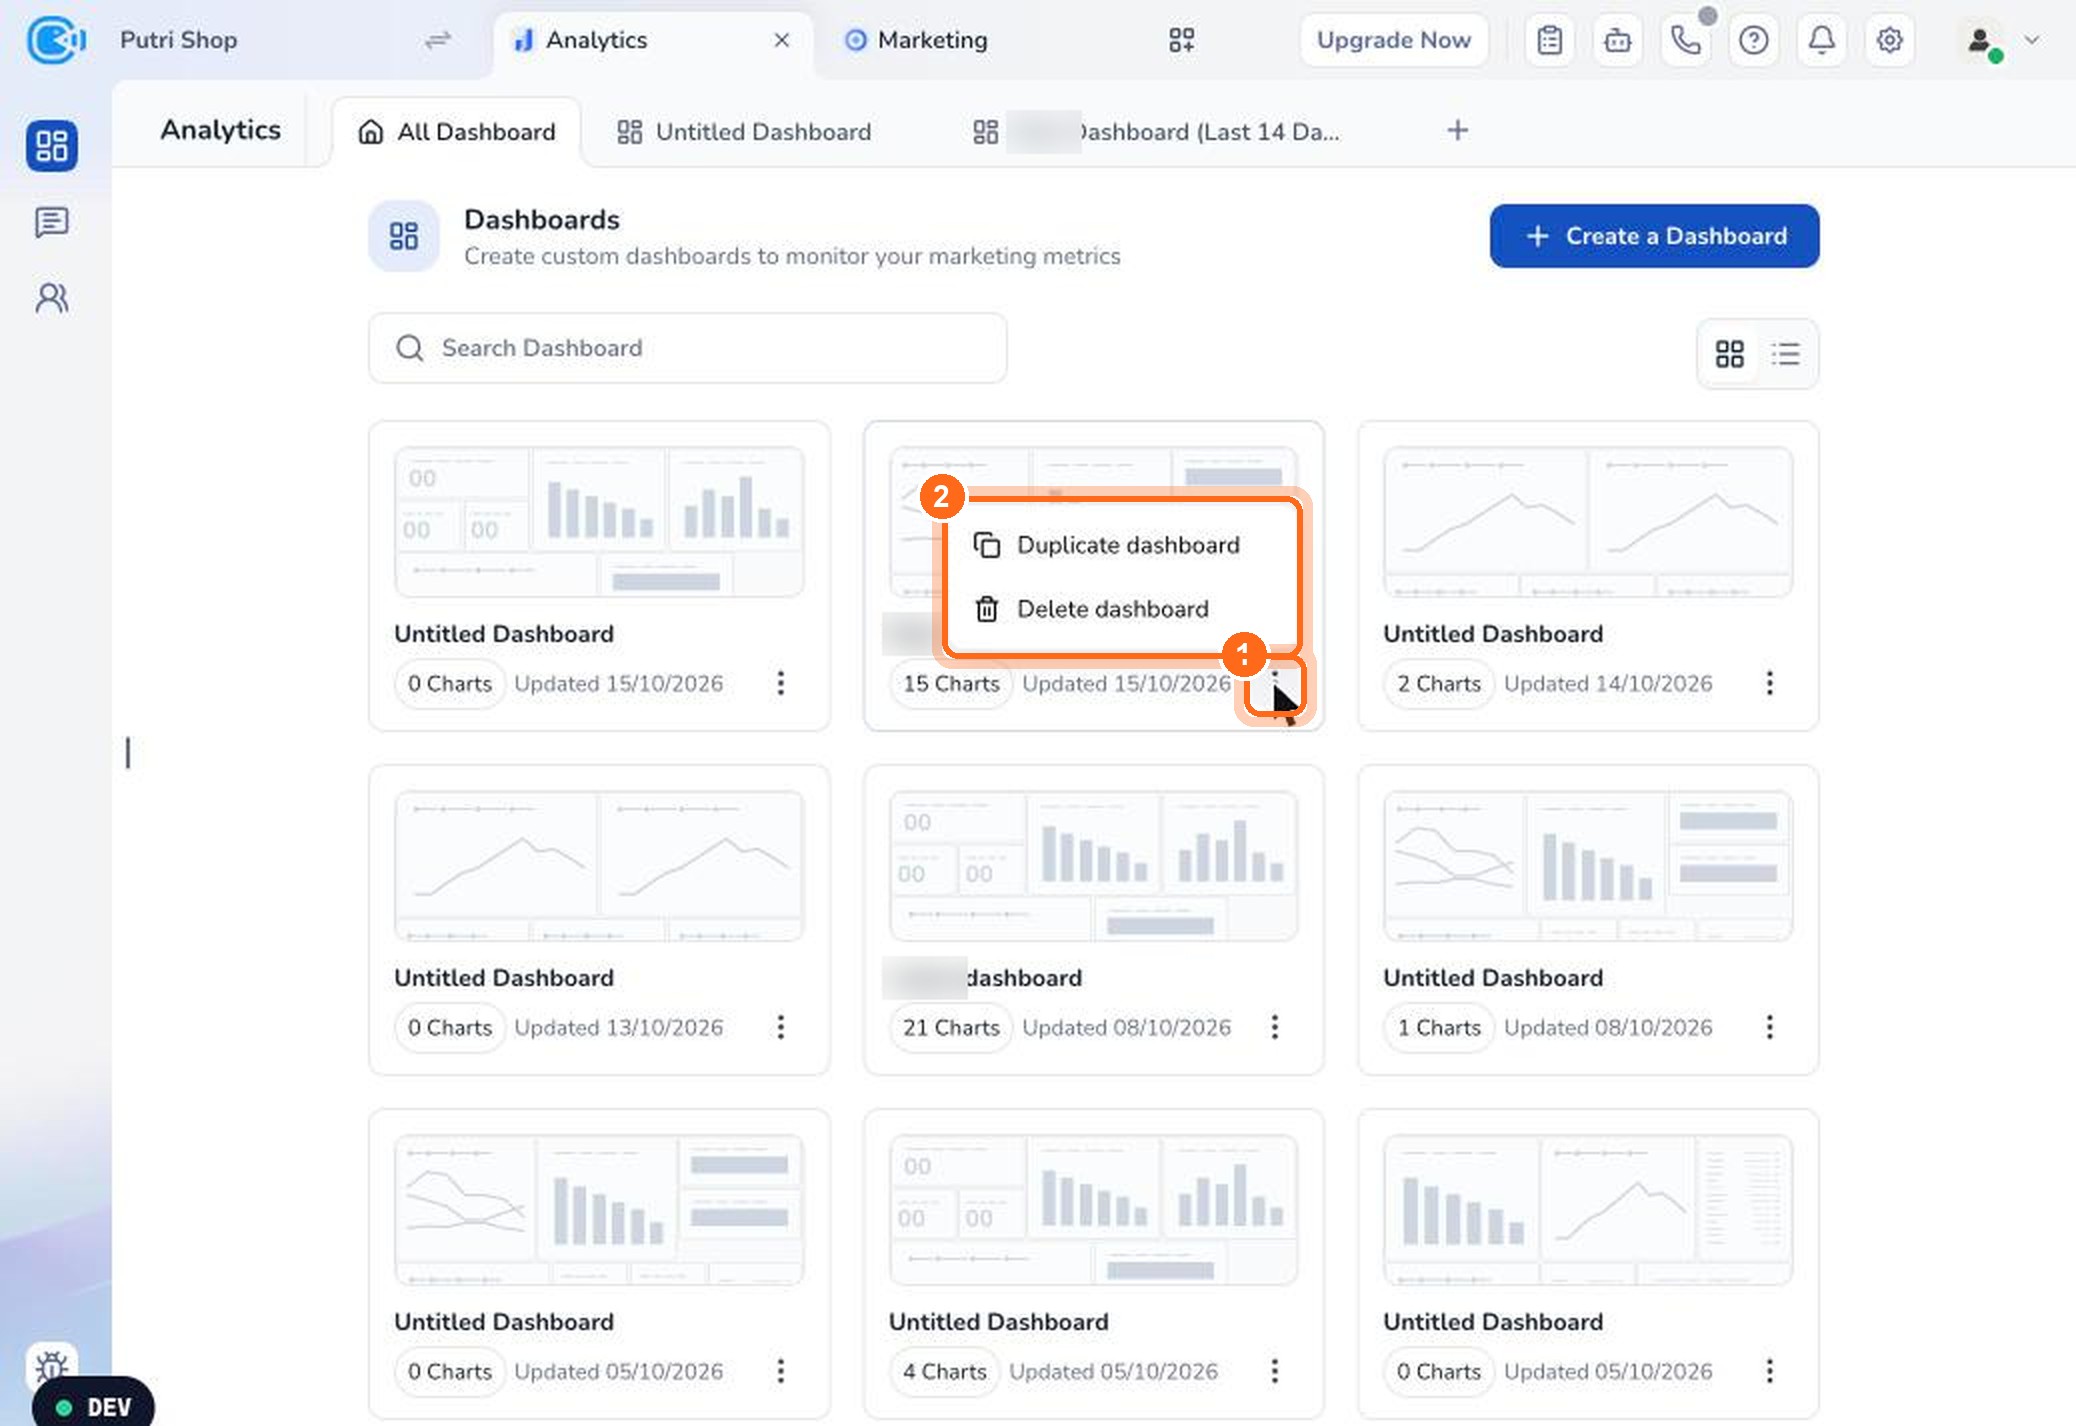The image size is (2076, 1426).
Task: Switch to grid view
Action: (1730, 354)
